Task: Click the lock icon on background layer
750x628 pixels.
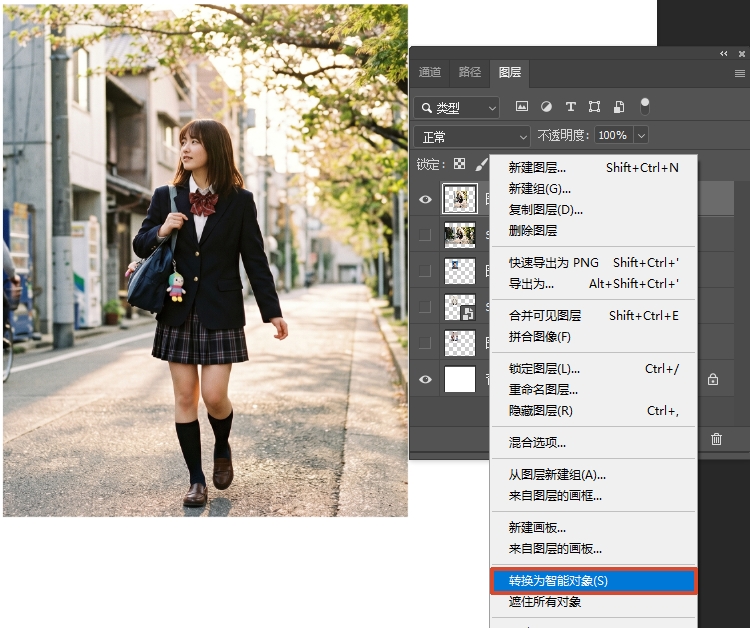Action: pos(713,380)
